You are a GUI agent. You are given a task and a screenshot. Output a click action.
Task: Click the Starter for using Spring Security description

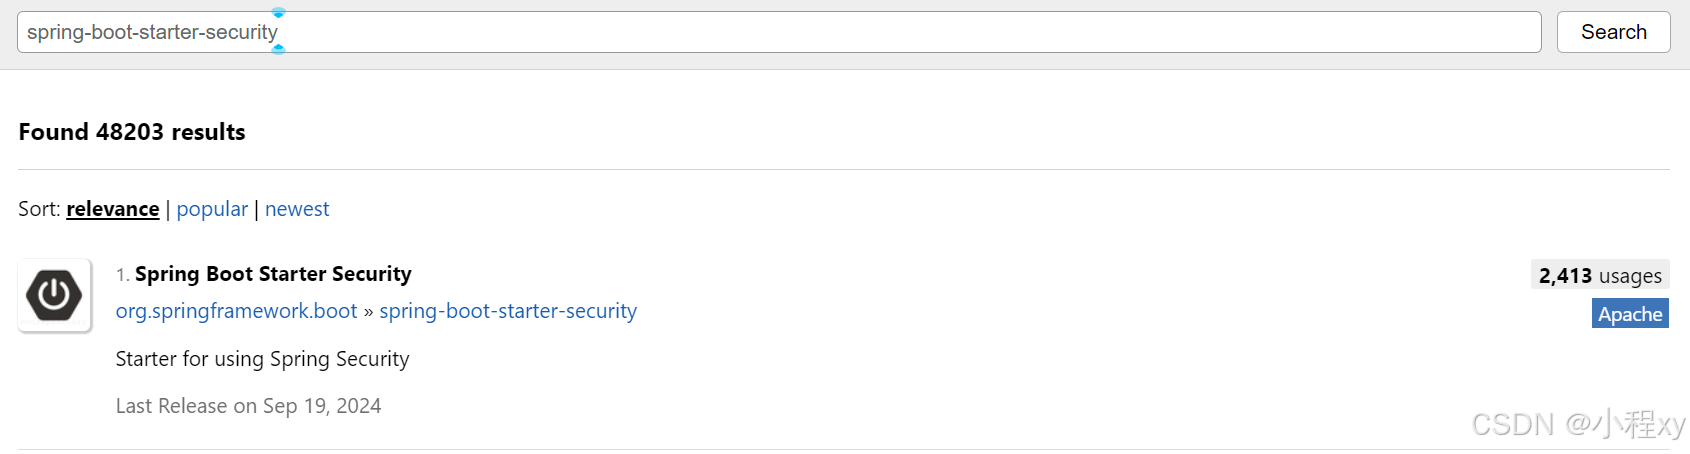point(262,359)
